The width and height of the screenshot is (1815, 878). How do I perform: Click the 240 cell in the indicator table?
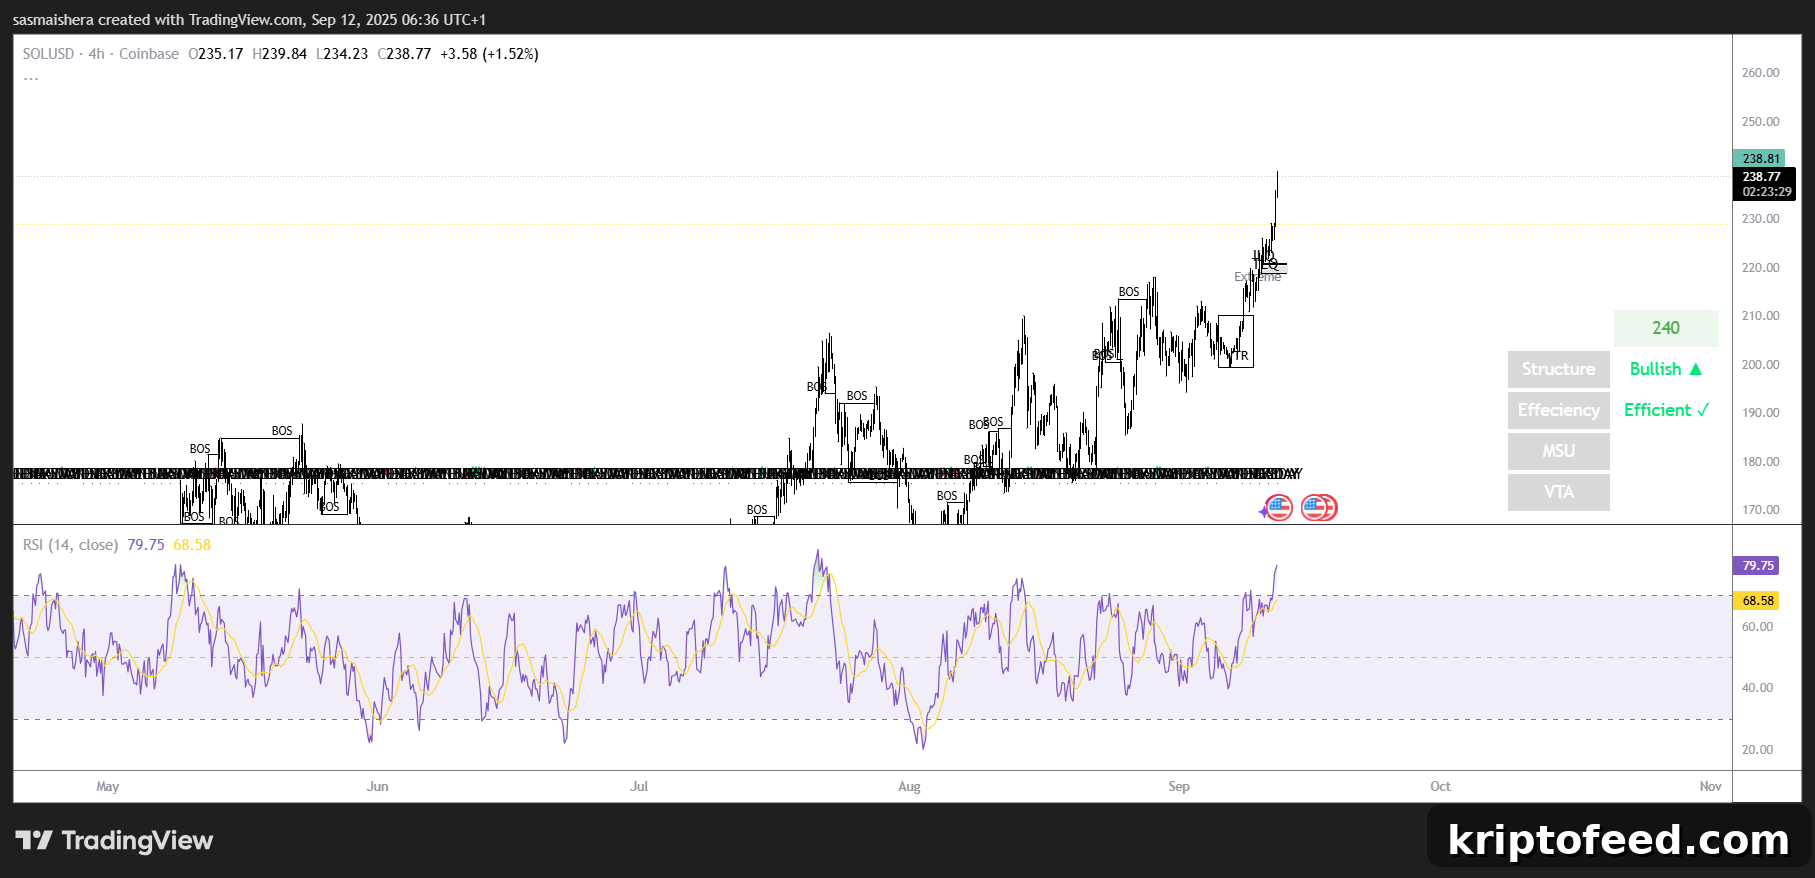tap(1666, 328)
